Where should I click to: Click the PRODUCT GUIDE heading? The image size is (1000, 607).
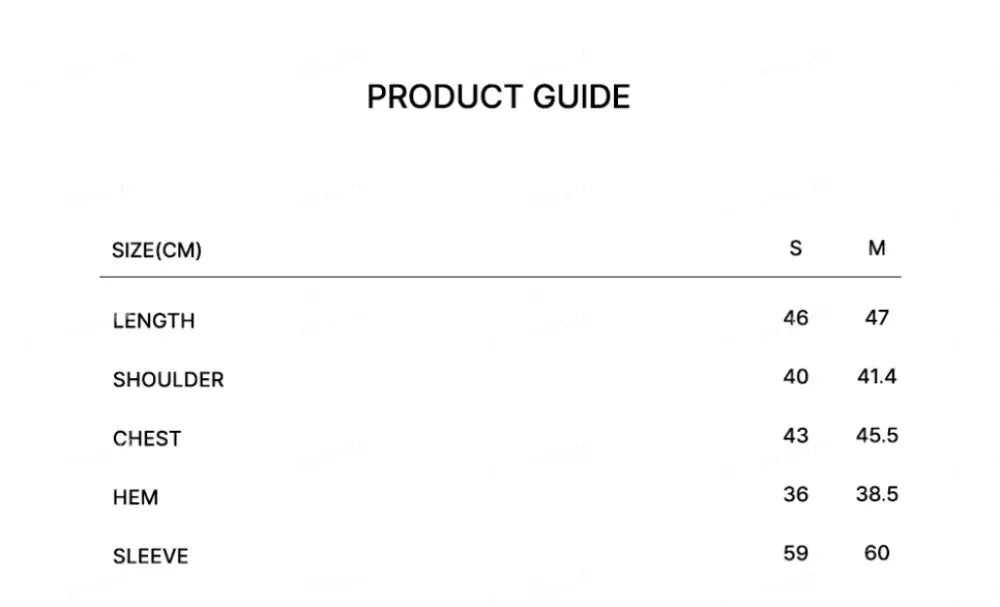click(x=498, y=97)
